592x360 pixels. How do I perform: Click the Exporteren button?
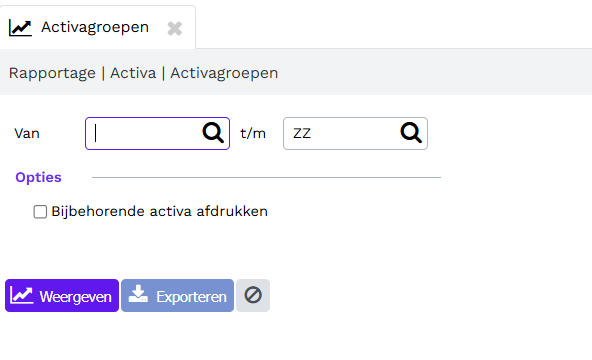click(177, 295)
